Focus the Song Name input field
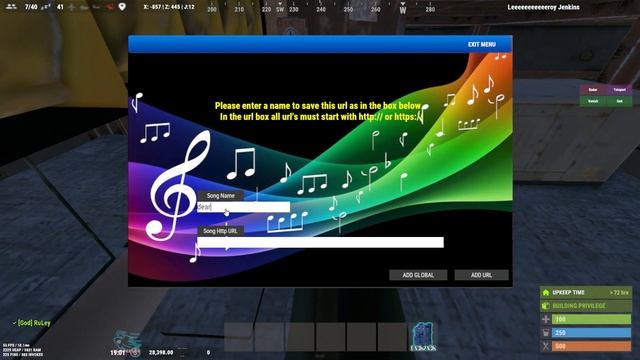640x360 pixels. point(243,207)
